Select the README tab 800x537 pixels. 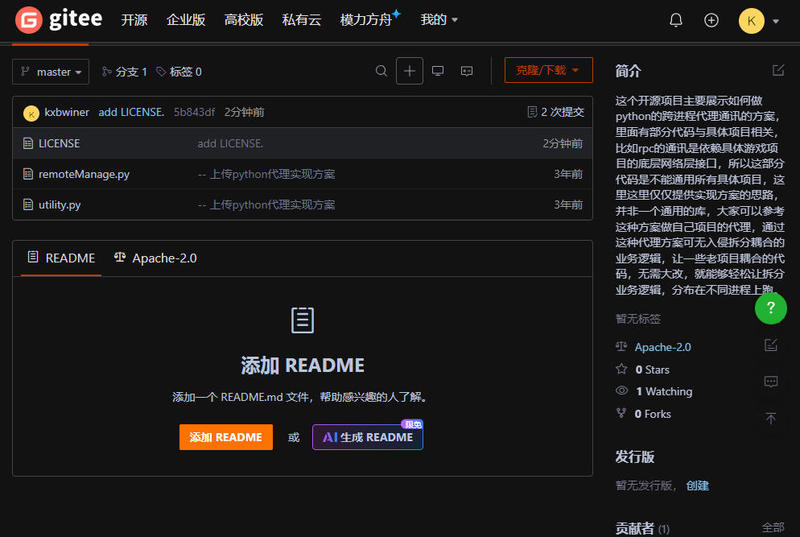[61, 258]
